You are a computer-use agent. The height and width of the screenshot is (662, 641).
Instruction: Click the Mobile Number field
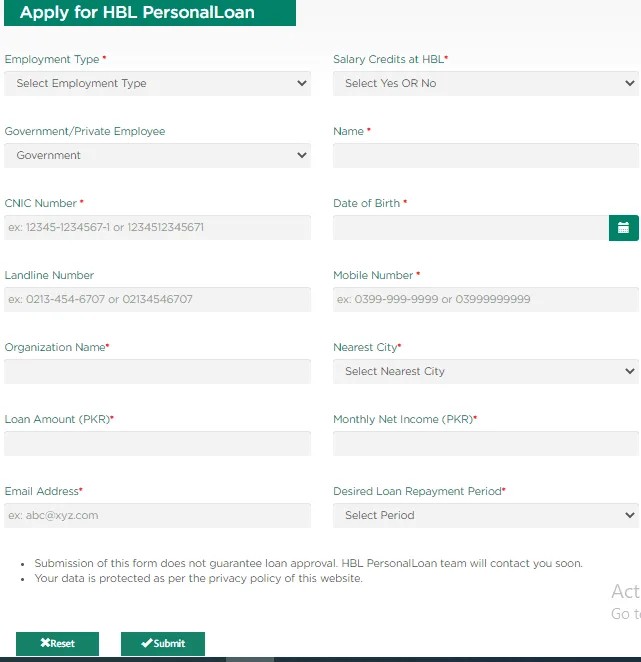pos(486,299)
